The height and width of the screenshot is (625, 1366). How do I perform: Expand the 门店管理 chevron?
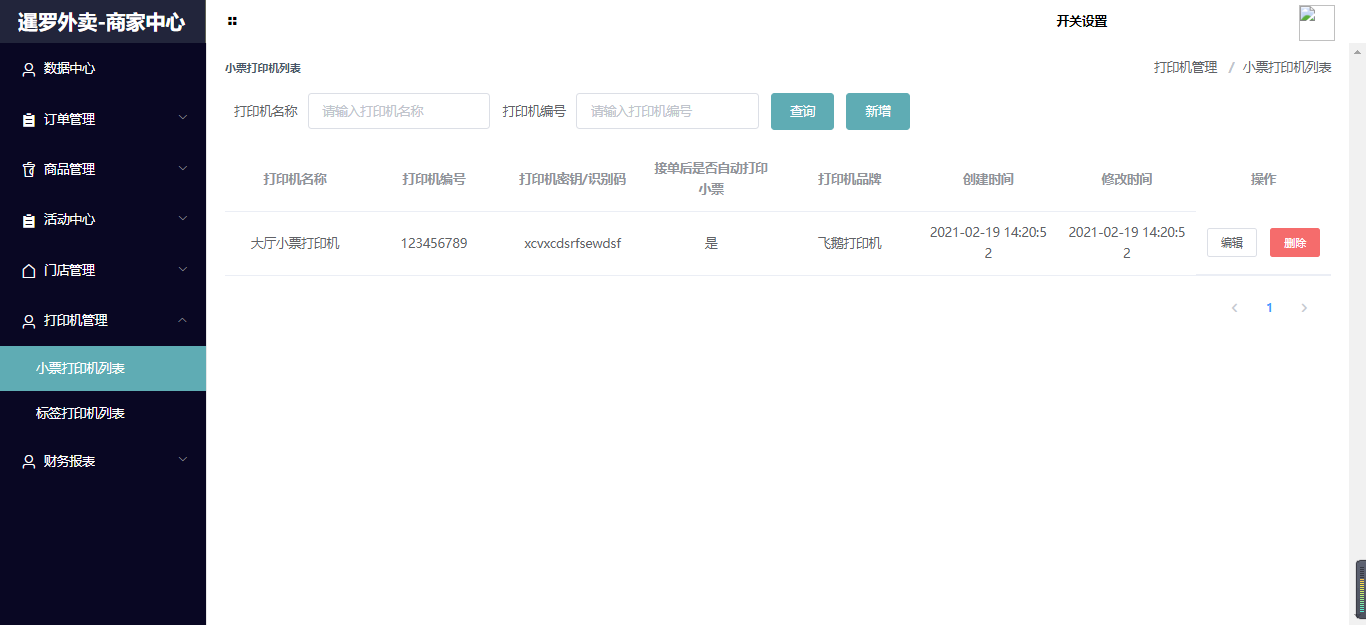pyautogui.click(x=183, y=269)
